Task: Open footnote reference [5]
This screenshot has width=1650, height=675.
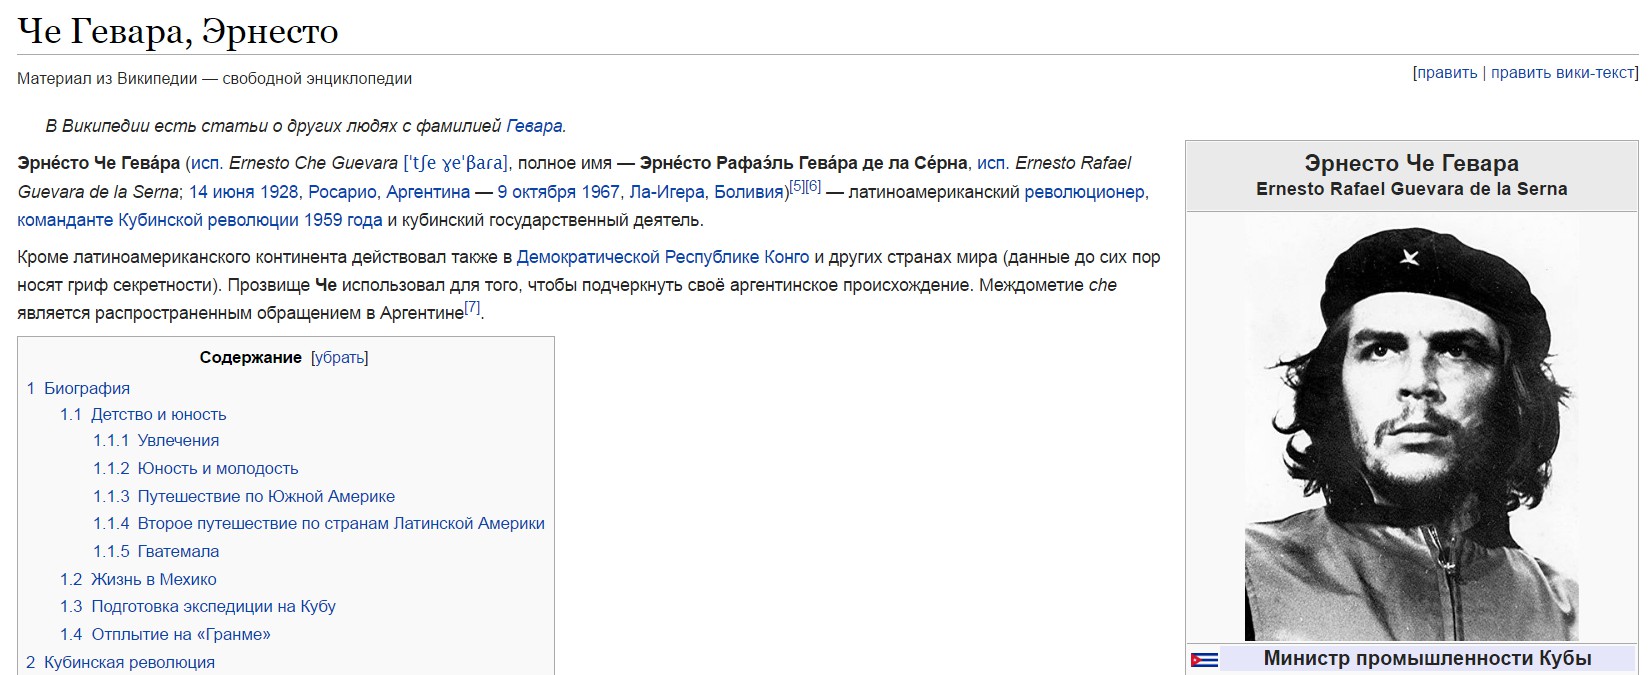Action: pos(797,186)
